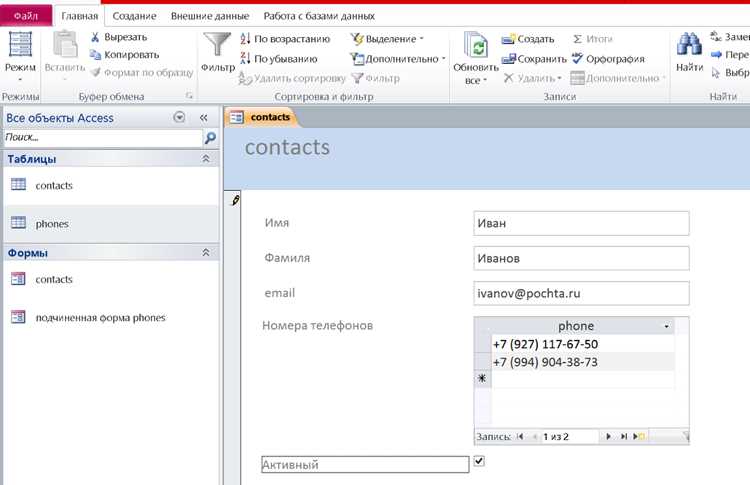Create new record with Создать
Viewport: 750px width, 485px height.
[528, 39]
